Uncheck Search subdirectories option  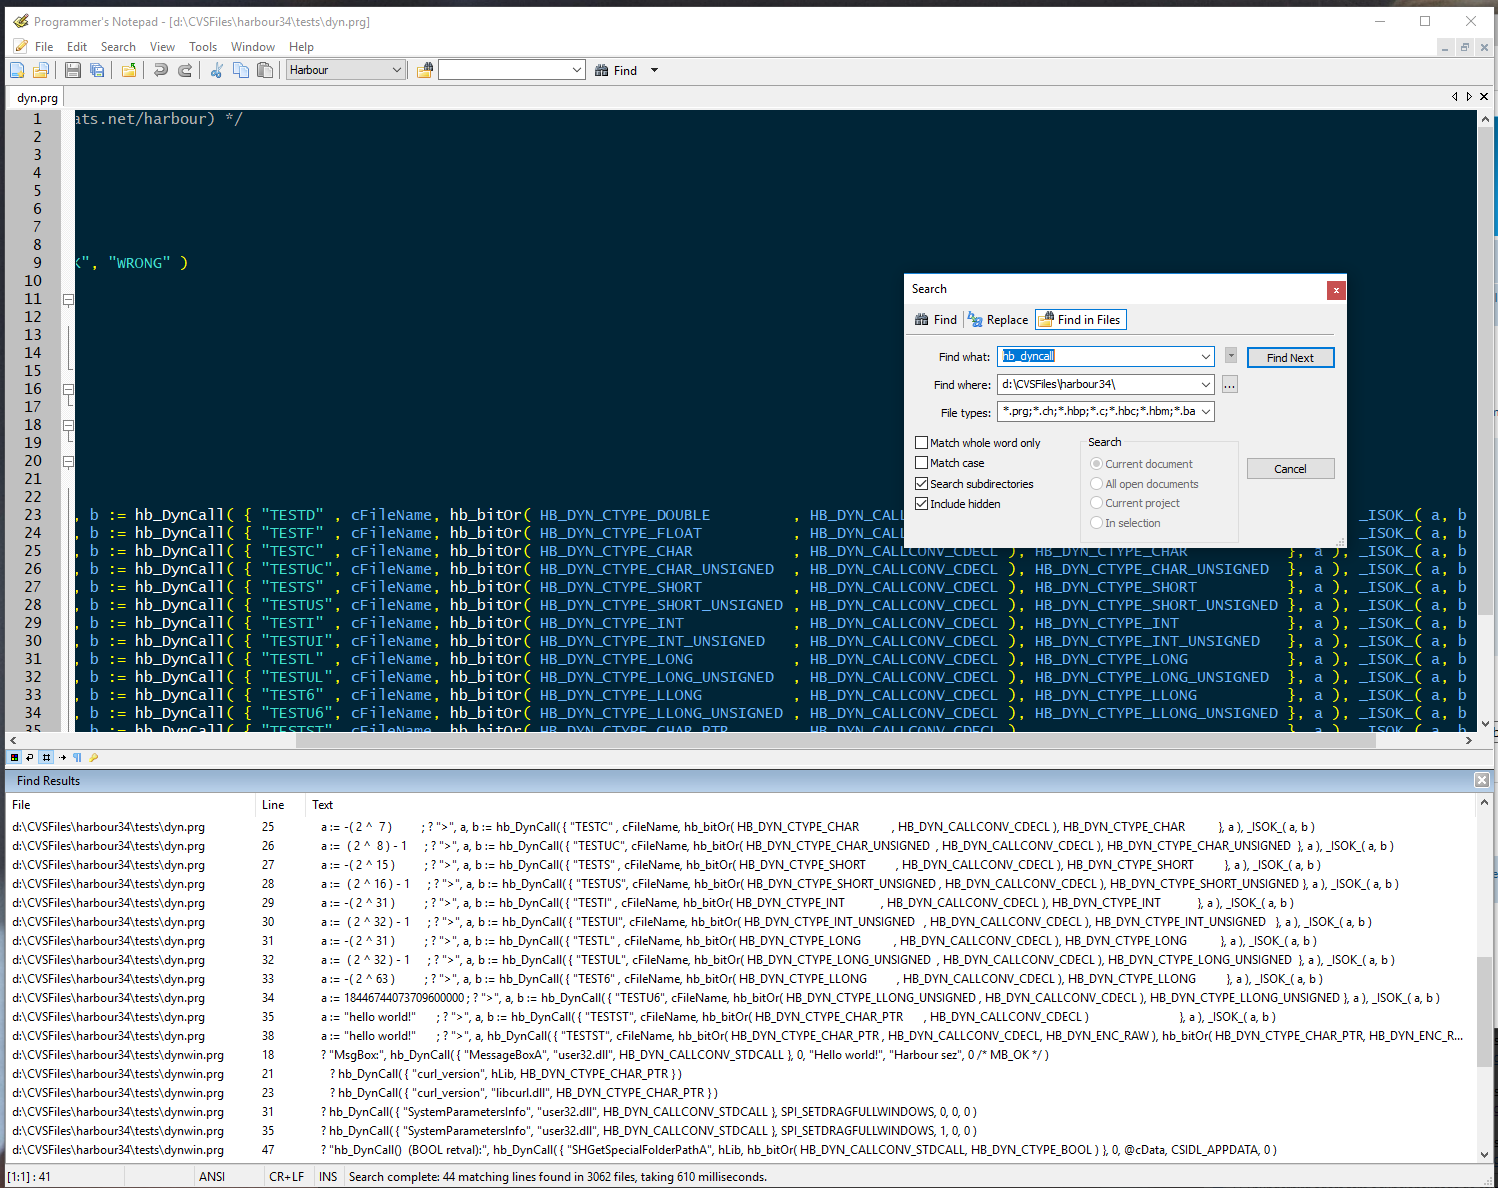click(922, 484)
